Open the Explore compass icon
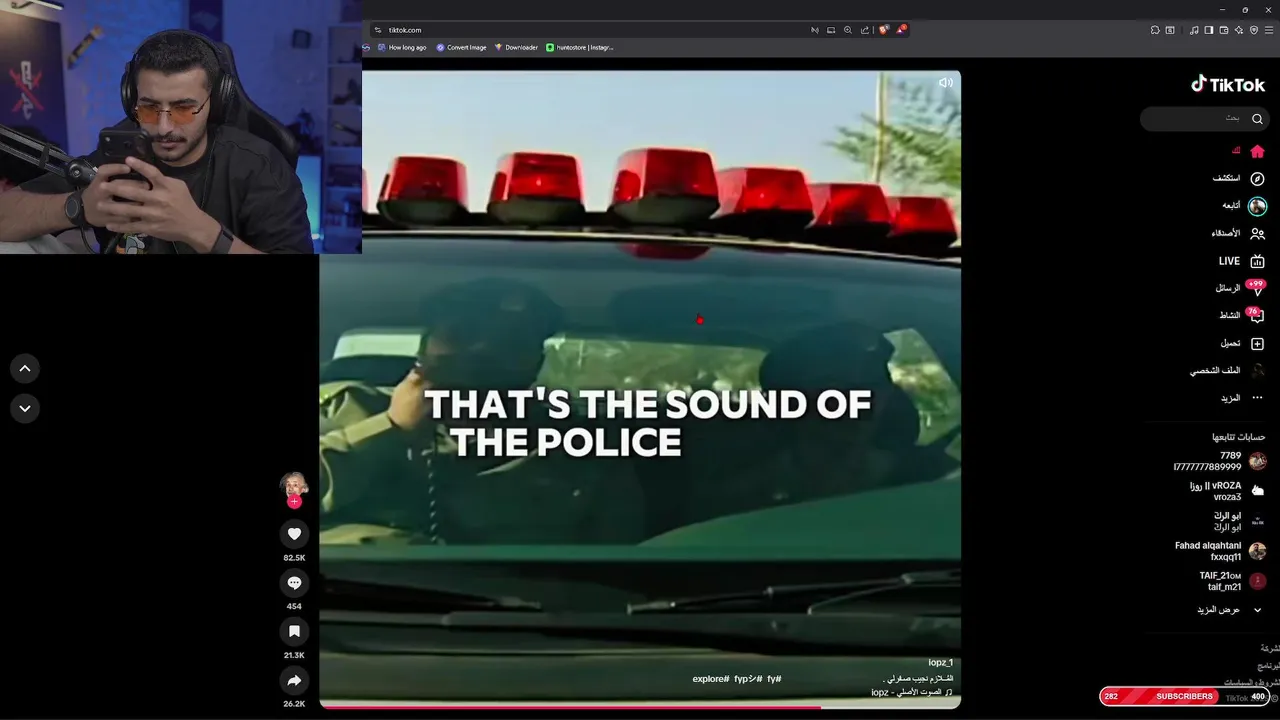The image size is (1280, 720). pyautogui.click(x=1257, y=178)
